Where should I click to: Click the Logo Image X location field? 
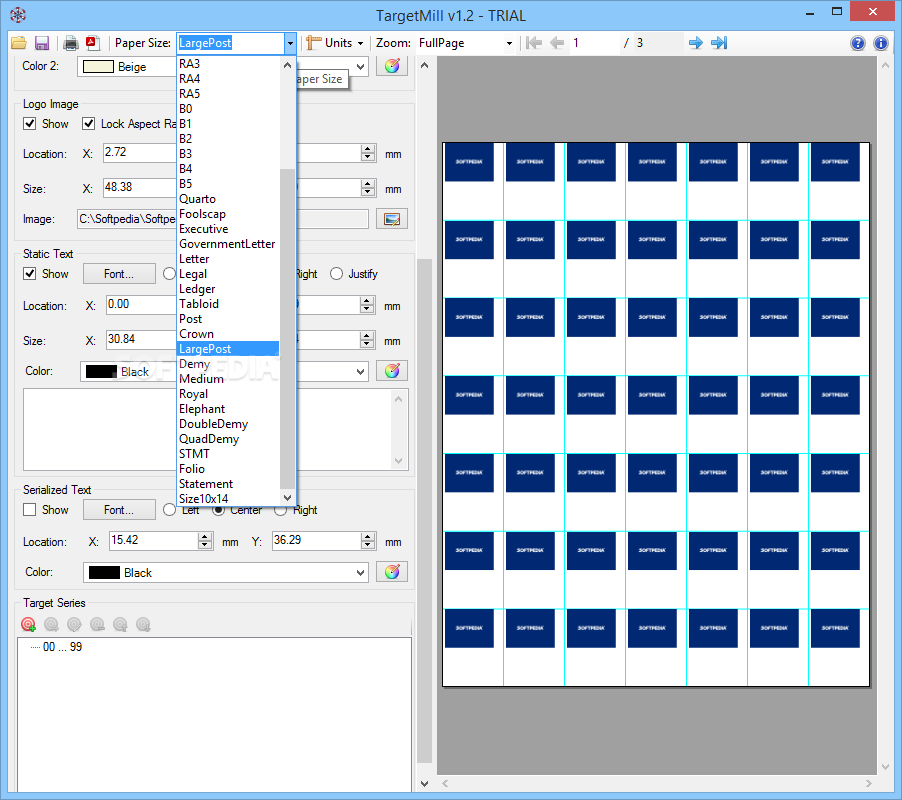pos(140,152)
